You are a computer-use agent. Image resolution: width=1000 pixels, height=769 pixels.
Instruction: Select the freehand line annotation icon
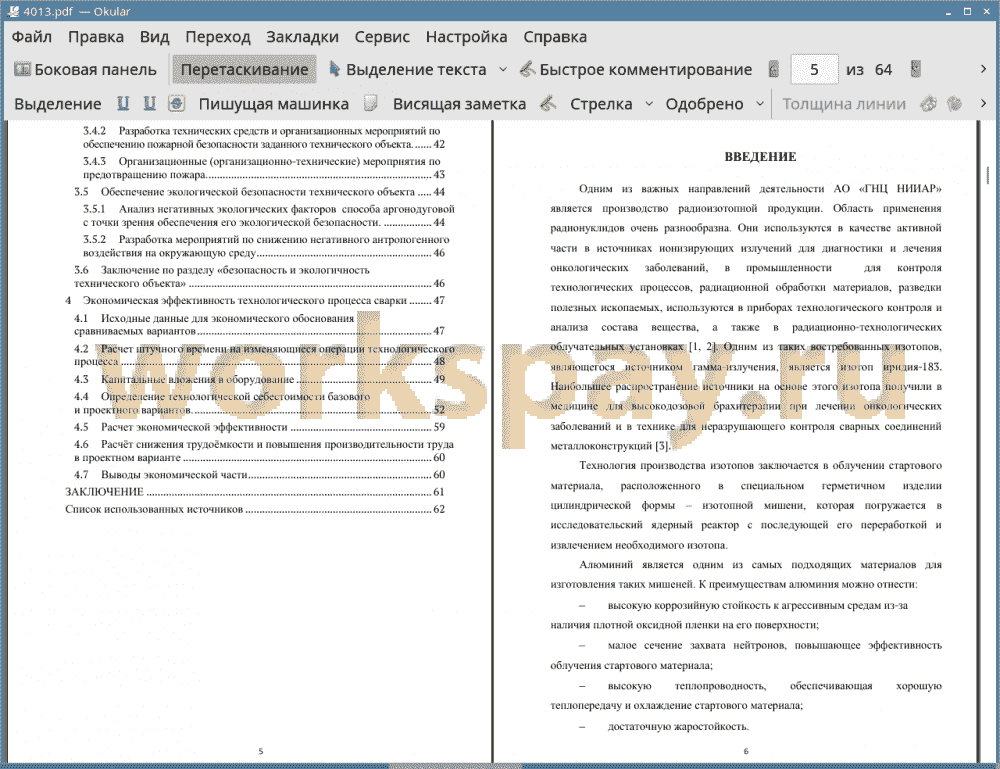click(x=548, y=104)
